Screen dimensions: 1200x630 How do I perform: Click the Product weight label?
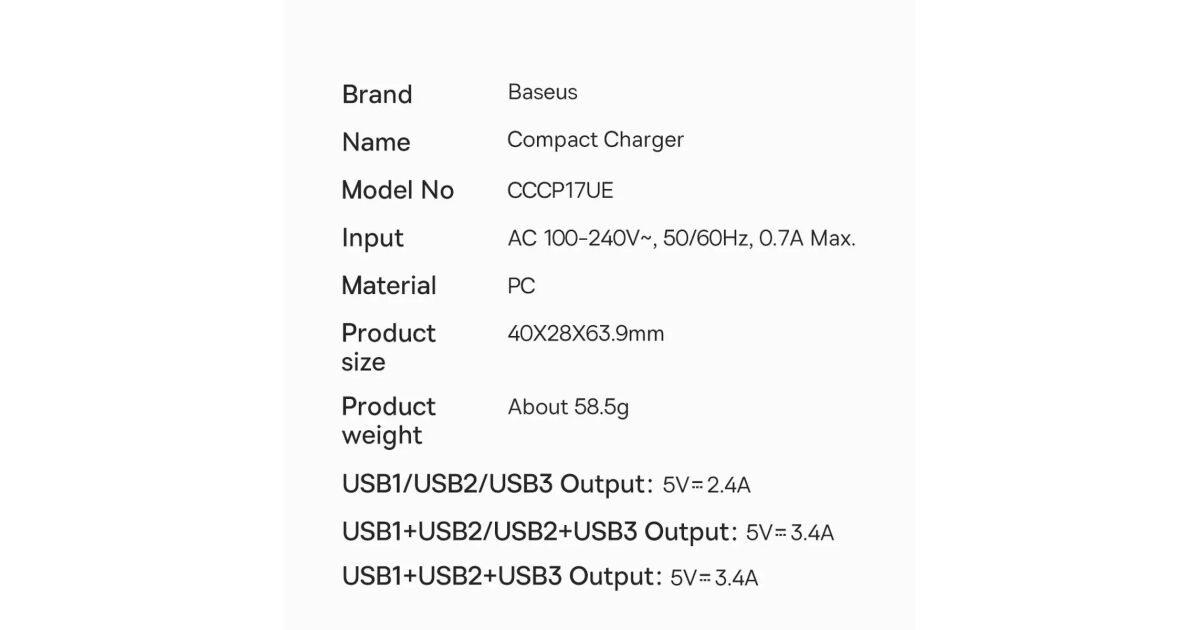click(x=388, y=421)
